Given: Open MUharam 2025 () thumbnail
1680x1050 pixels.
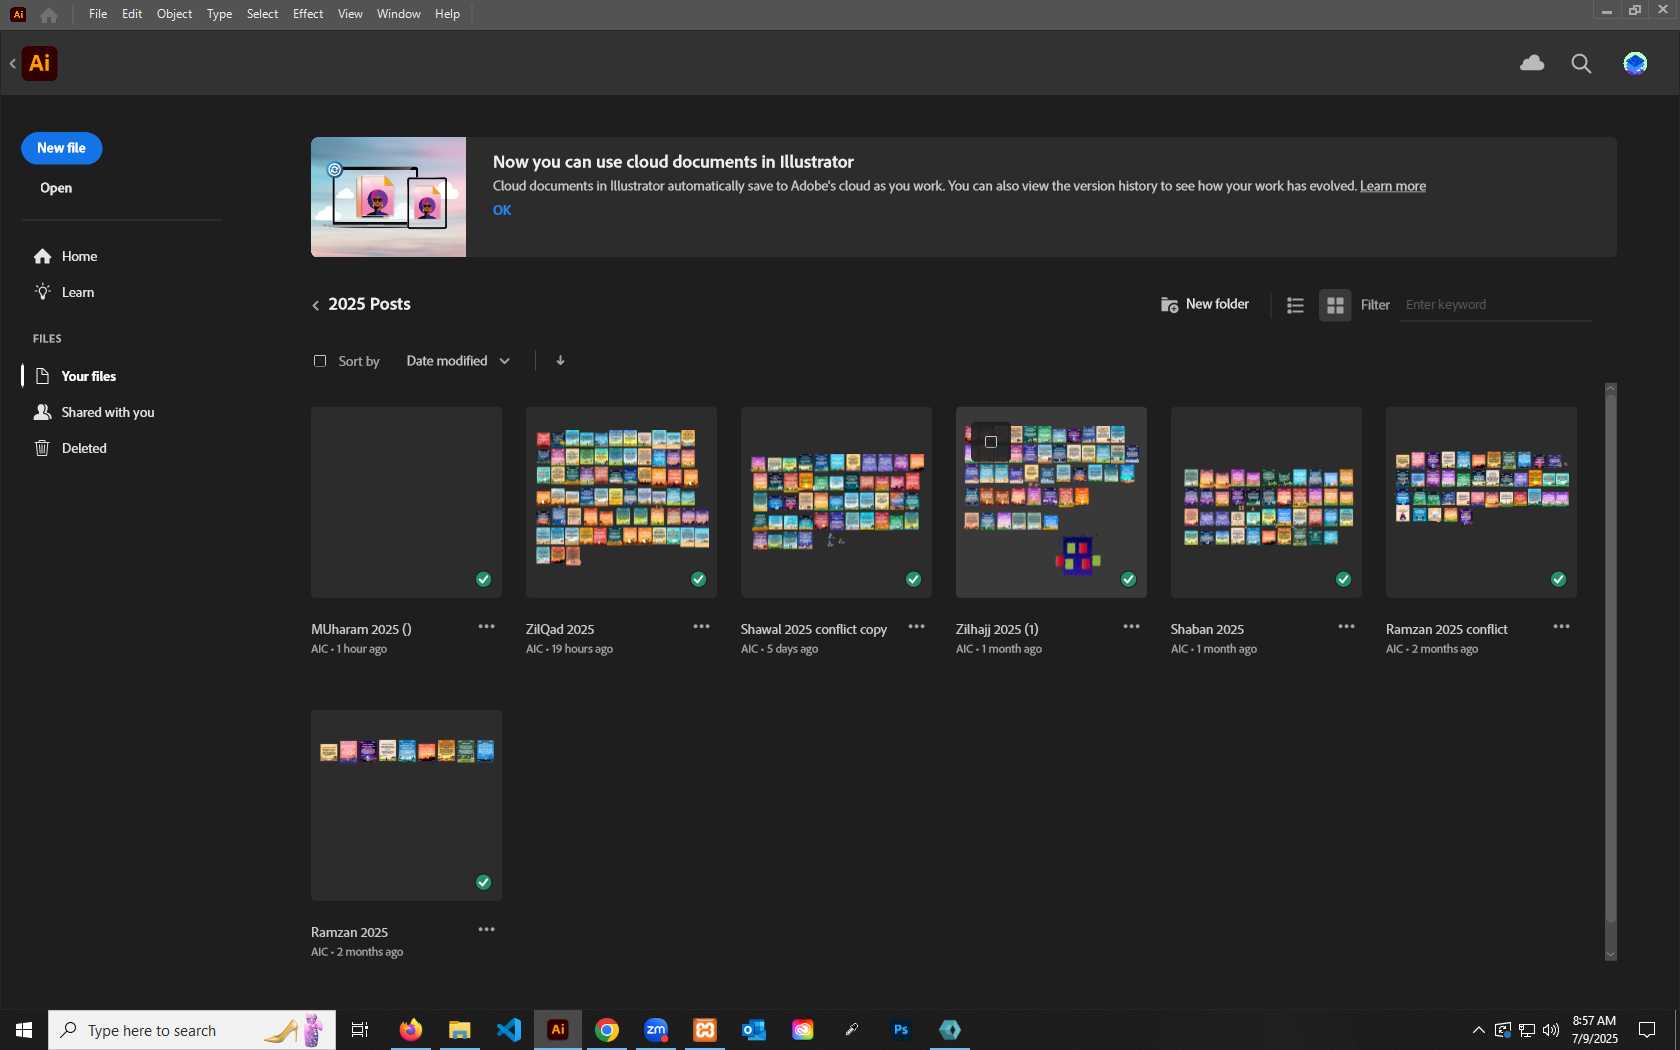Looking at the screenshot, I should pos(406,502).
